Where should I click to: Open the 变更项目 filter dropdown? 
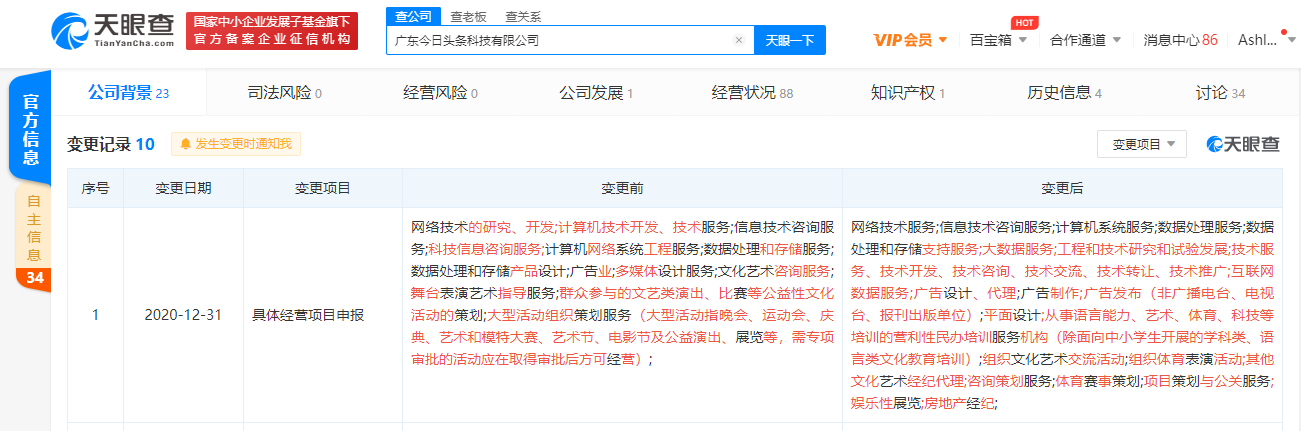(x=1141, y=144)
